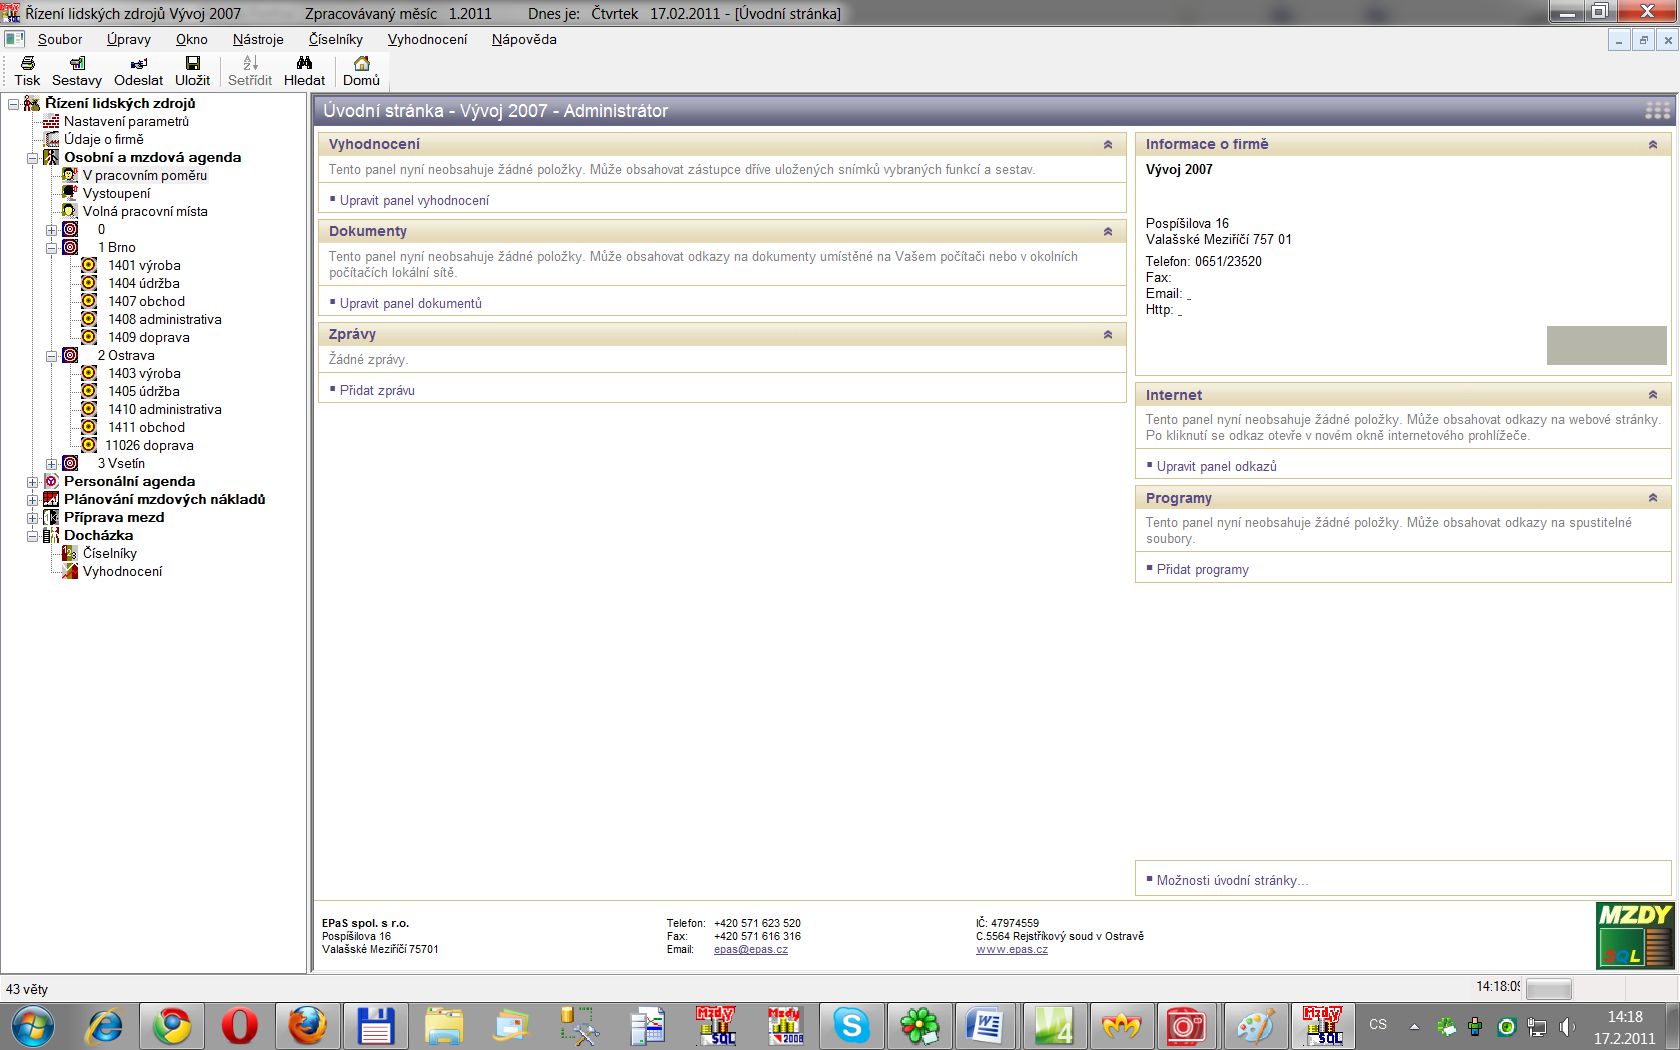The width and height of the screenshot is (1680, 1050).
Task: Open the Číselníky menu
Action: pos(335,39)
